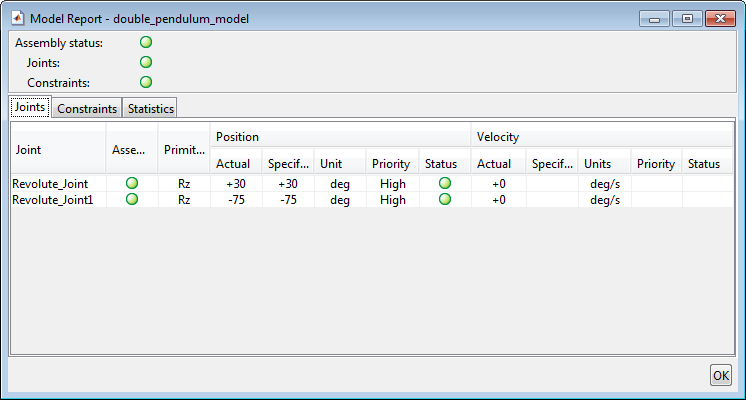The image size is (746, 400).
Task: Open the Statistics tab
Action: pyautogui.click(x=150, y=108)
